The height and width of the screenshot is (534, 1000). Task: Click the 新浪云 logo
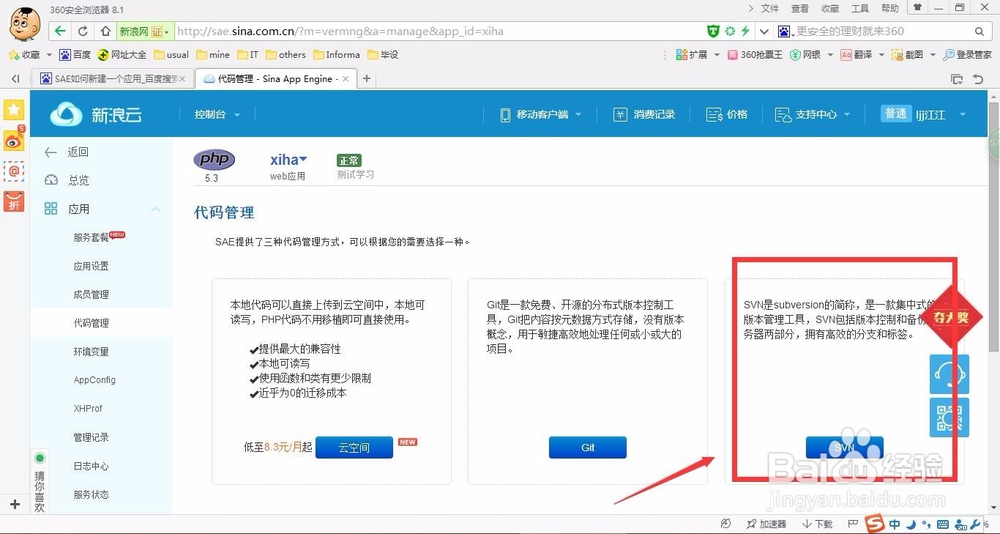click(x=96, y=115)
